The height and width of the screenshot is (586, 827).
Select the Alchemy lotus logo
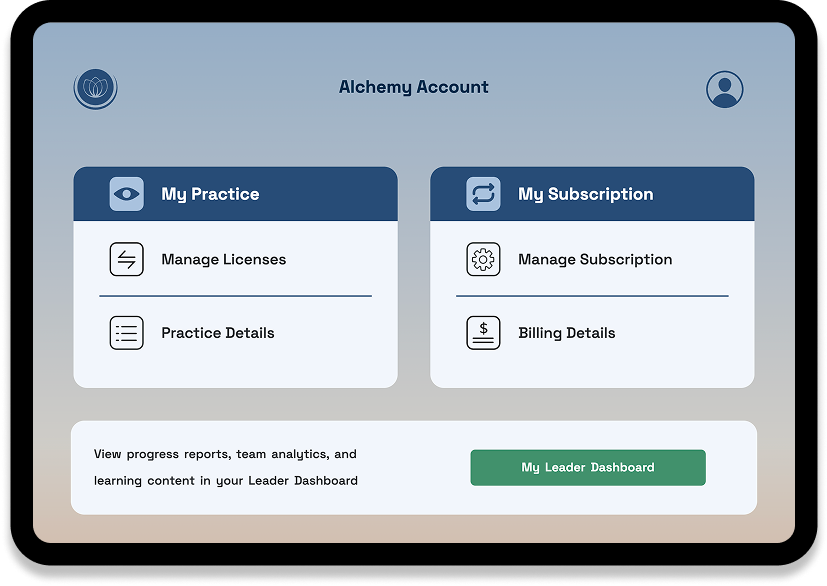[96, 88]
